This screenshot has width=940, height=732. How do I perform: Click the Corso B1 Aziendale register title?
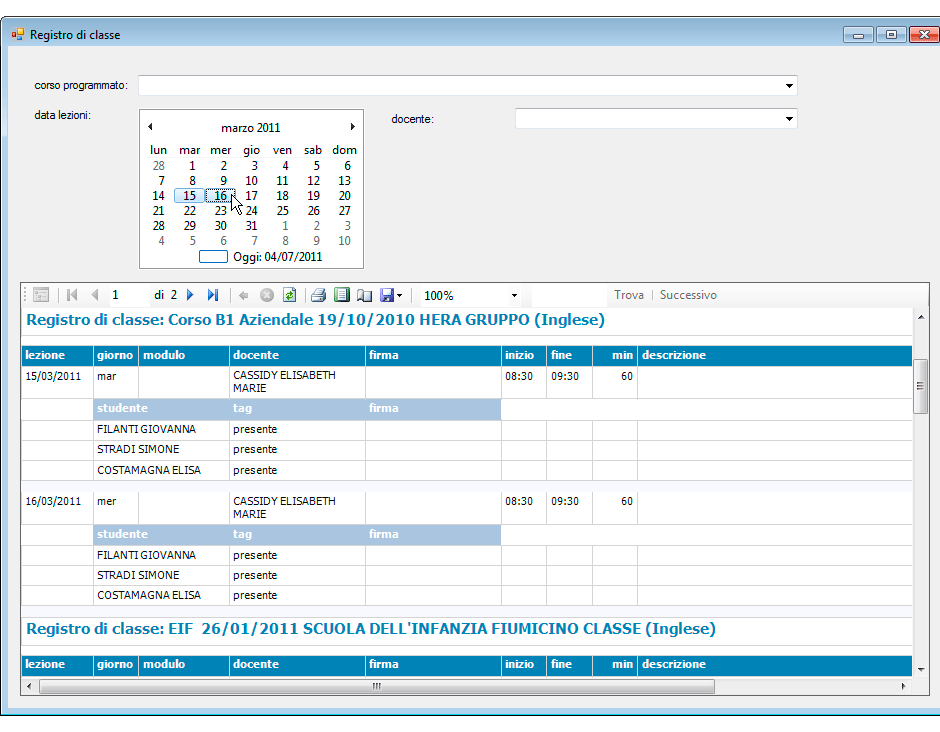pos(315,320)
